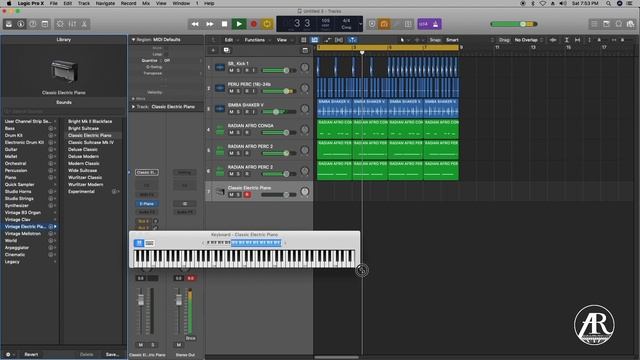Click the add new track plus button

click(x=213, y=50)
